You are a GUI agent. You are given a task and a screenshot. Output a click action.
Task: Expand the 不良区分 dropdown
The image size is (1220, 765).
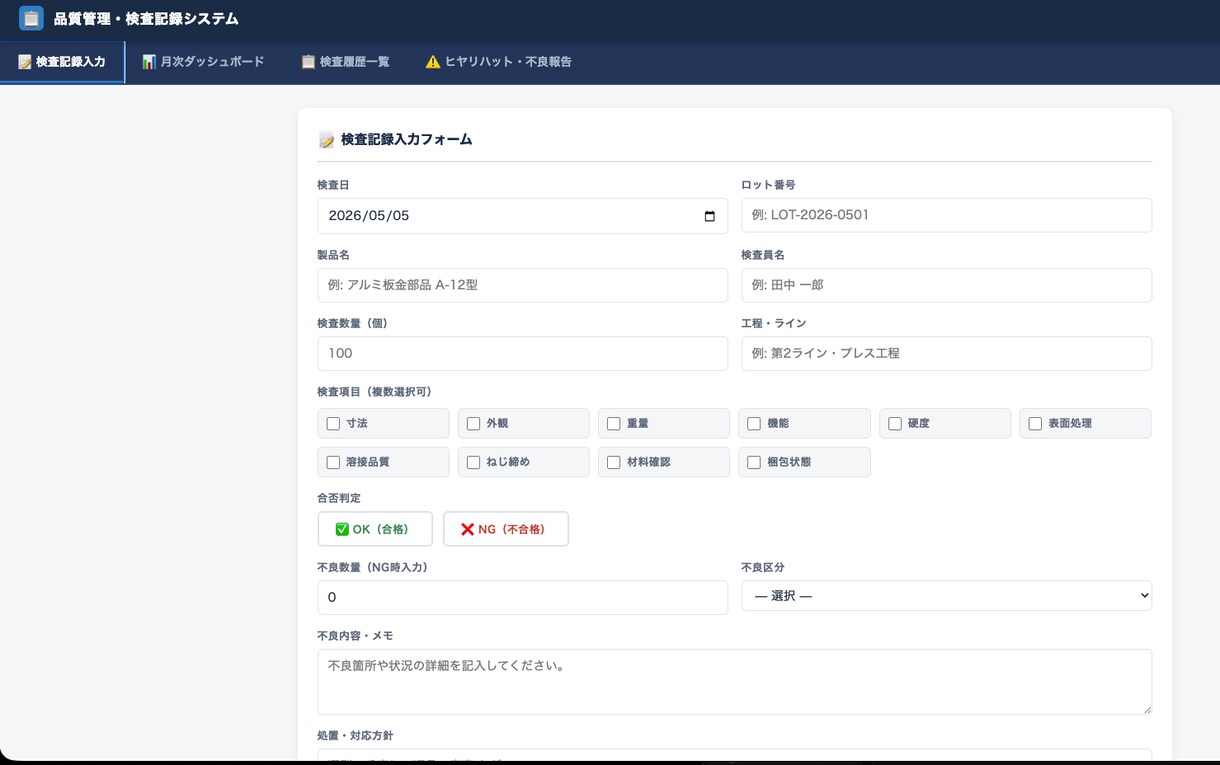pos(946,596)
